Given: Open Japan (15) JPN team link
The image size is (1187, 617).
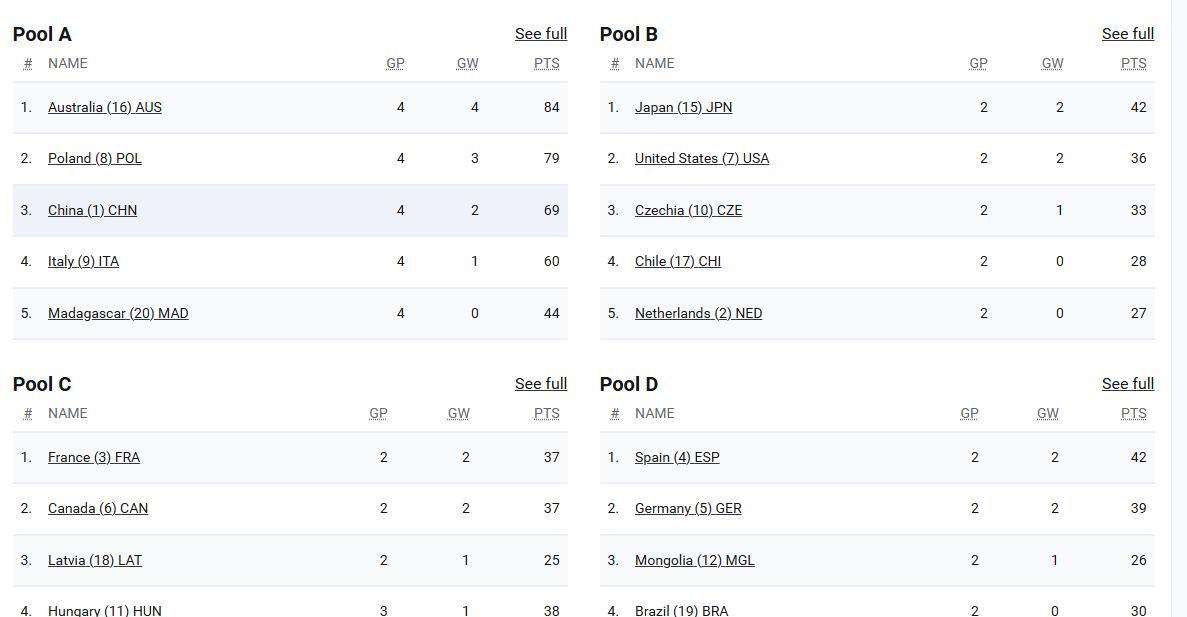Looking at the screenshot, I should 684,108.
